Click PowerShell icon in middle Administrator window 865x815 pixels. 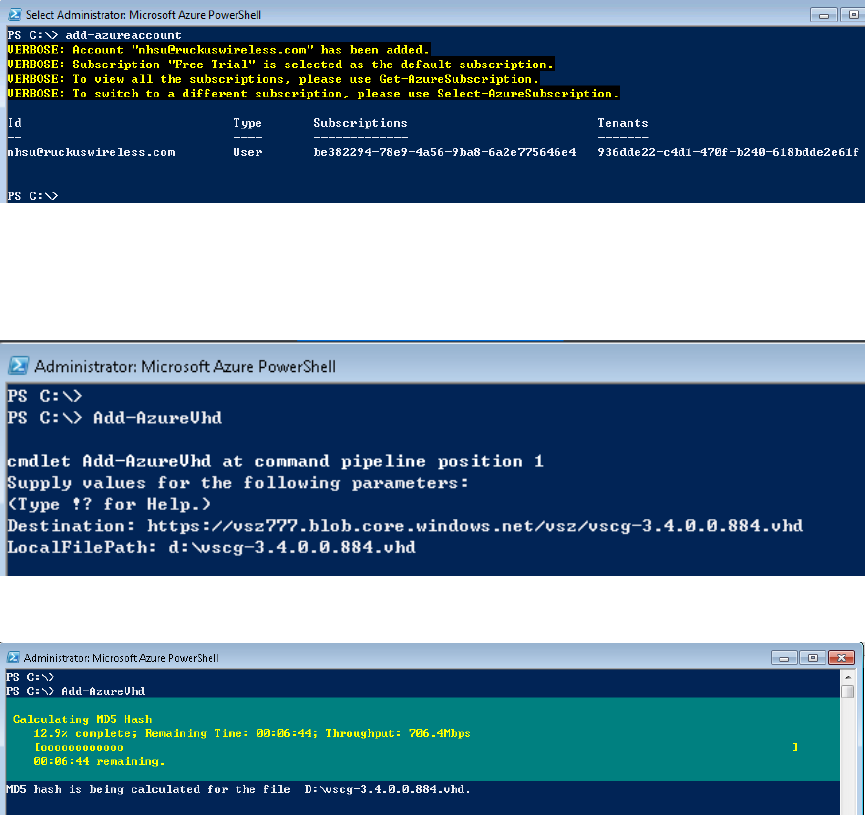18,366
